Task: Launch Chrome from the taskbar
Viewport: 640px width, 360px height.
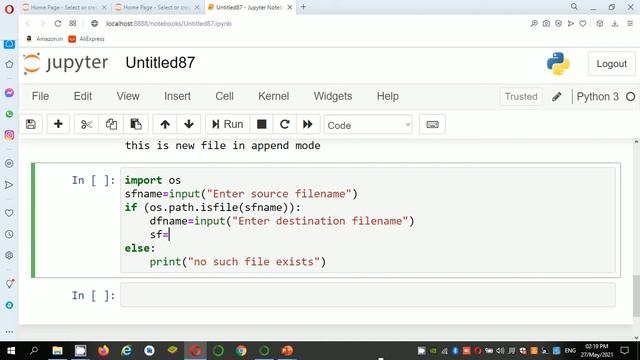Action: [x=241, y=351]
